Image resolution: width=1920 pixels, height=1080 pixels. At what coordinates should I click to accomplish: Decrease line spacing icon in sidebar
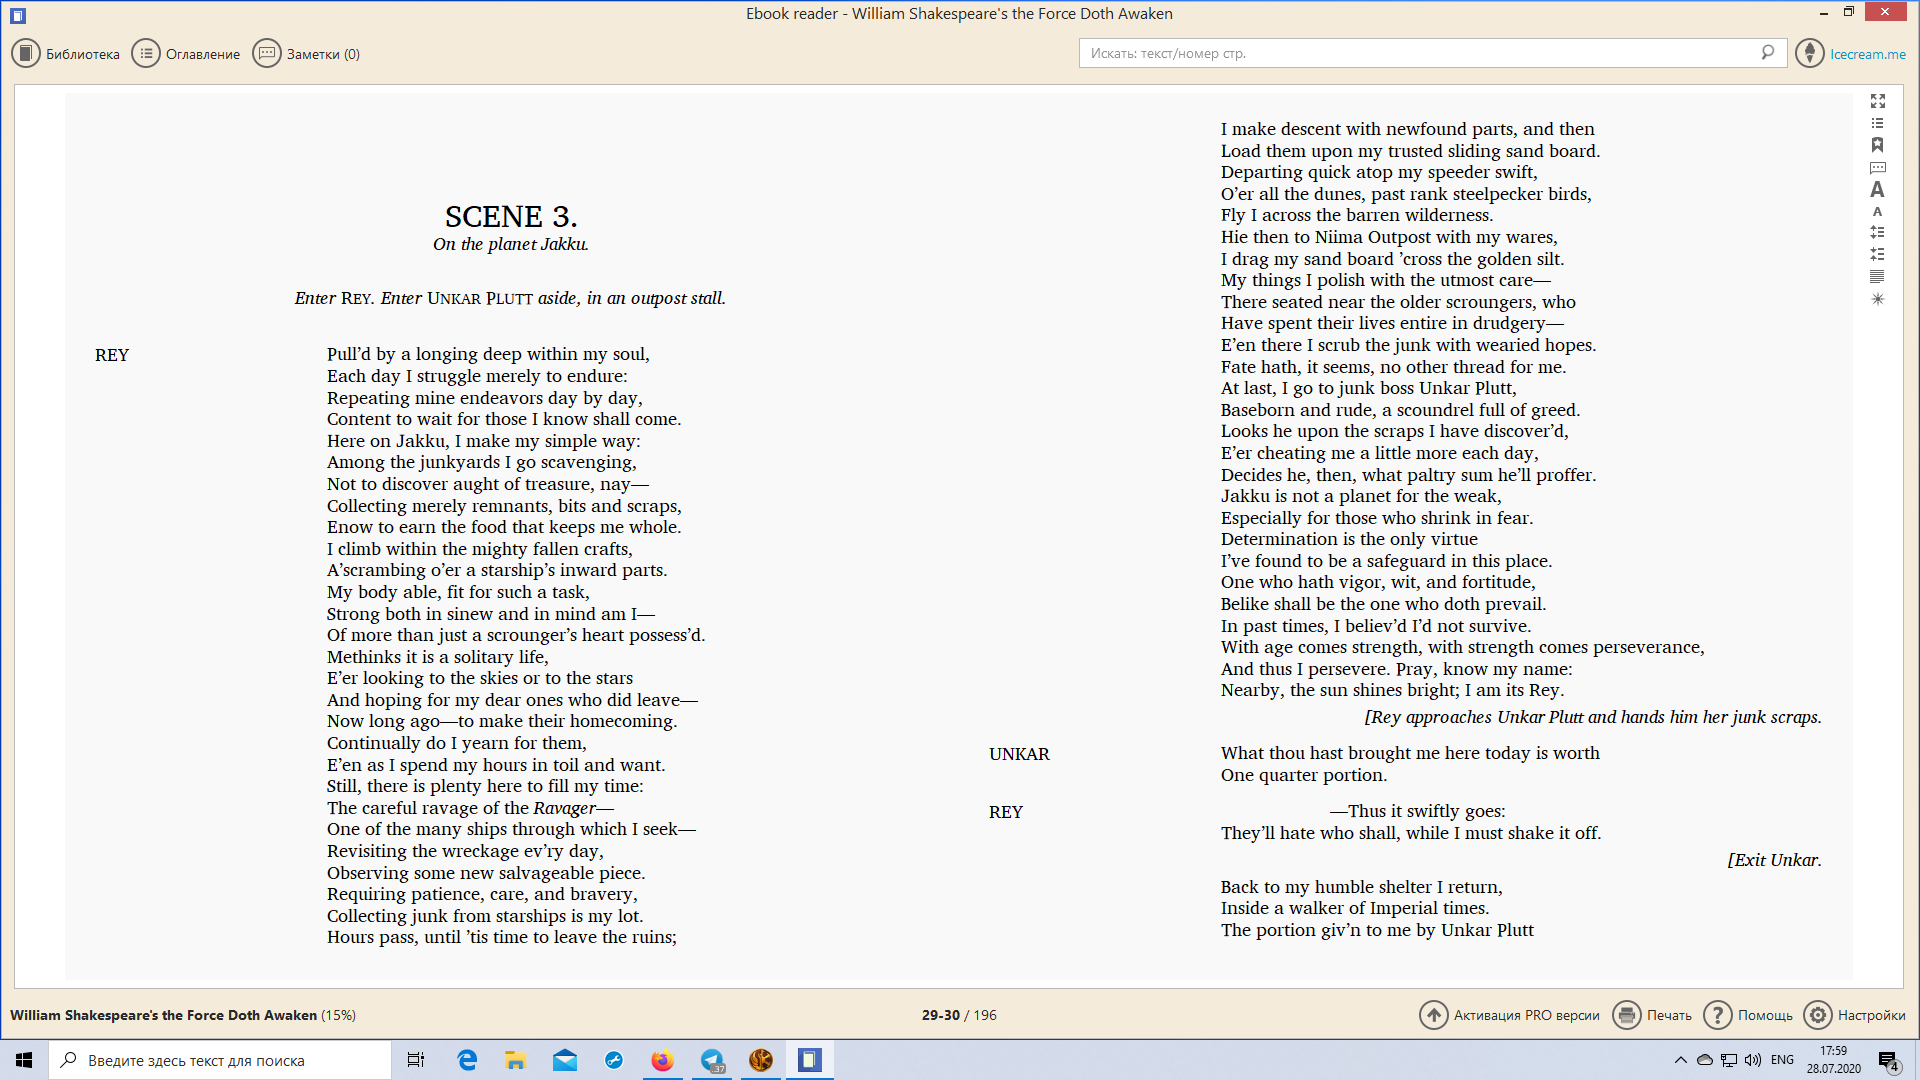[1878, 254]
